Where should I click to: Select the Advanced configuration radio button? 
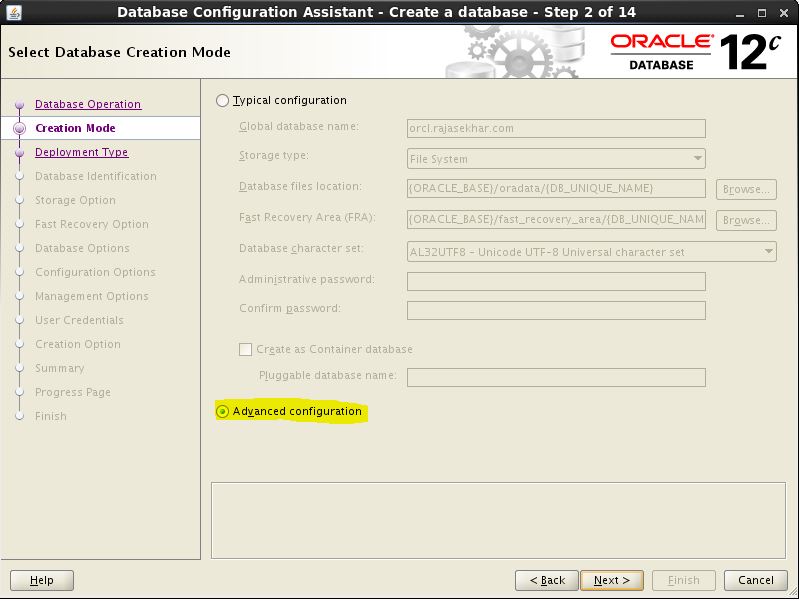coord(222,412)
